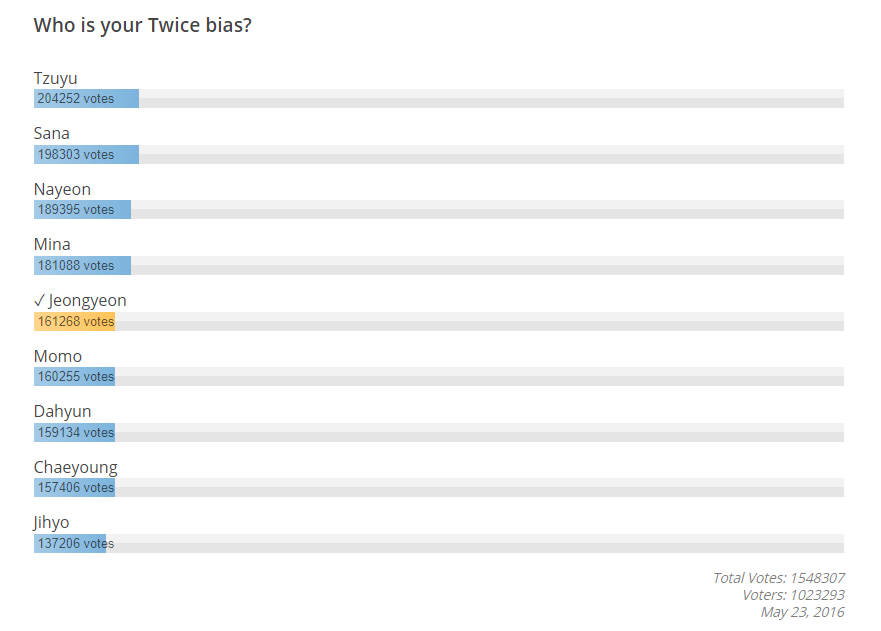This screenshot has width=881, height=631.
Task: Click Momo's 160255 votes bar
Action: tap(74, 377)
